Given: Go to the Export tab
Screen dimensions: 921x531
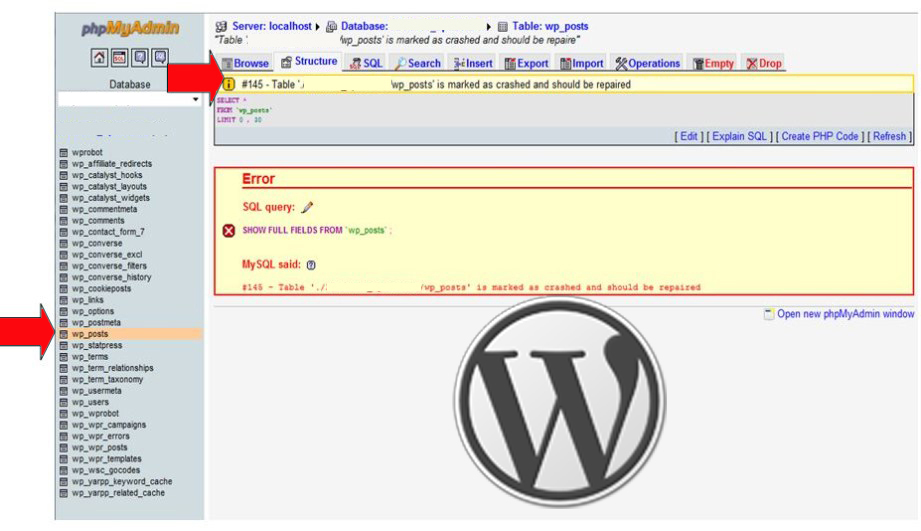Looking at the screenshot, I should click(526, 63).
